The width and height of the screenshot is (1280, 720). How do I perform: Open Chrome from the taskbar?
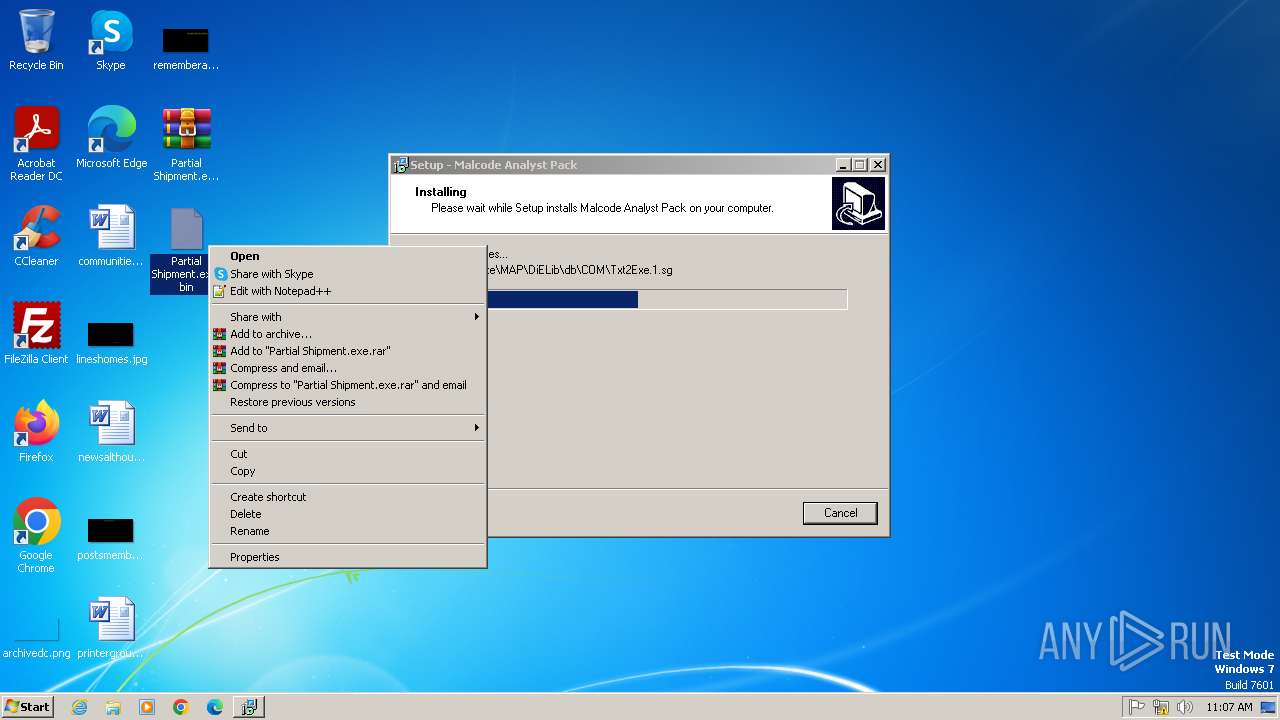[181, 707]
